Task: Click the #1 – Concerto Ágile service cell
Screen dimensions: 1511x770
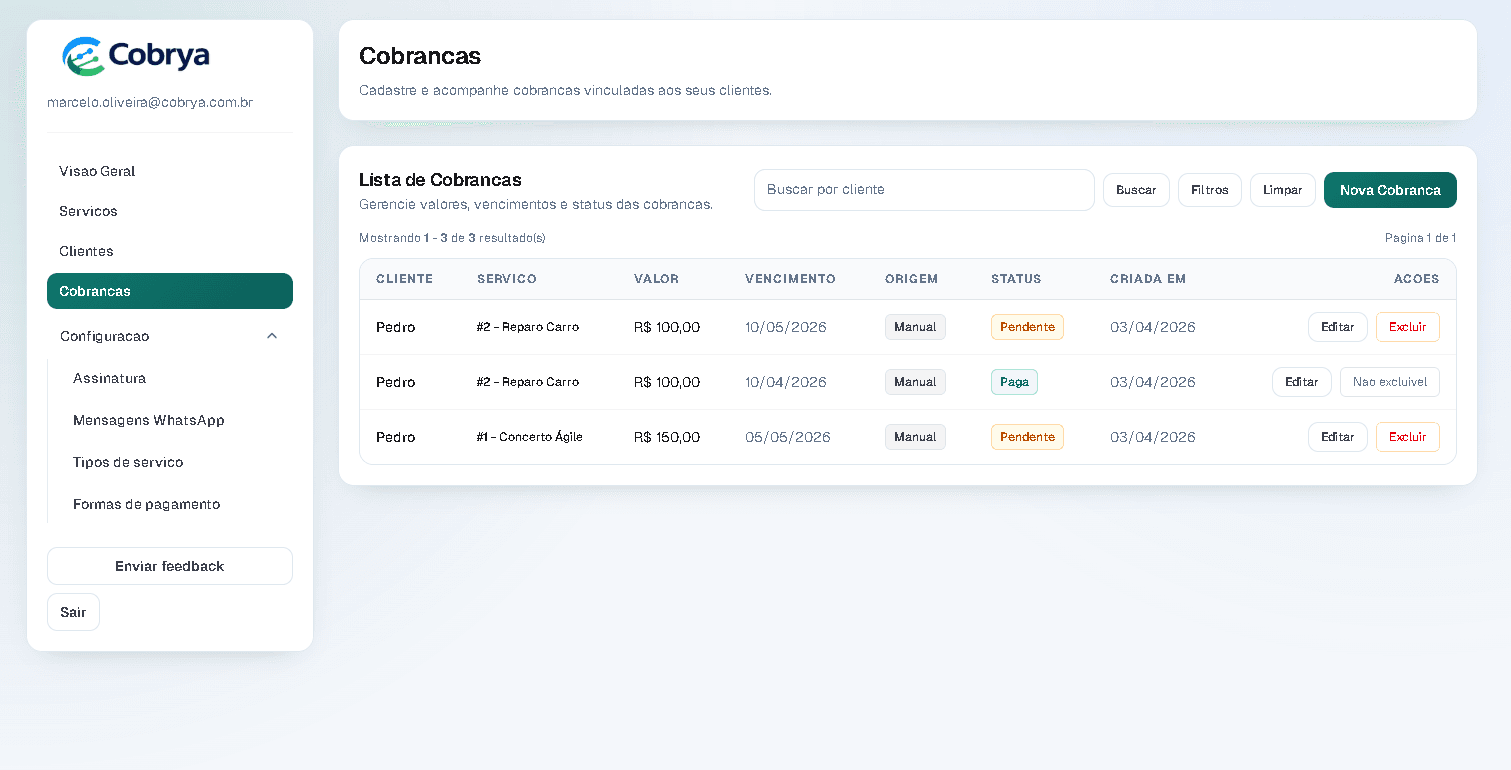Action: [530, 437]
